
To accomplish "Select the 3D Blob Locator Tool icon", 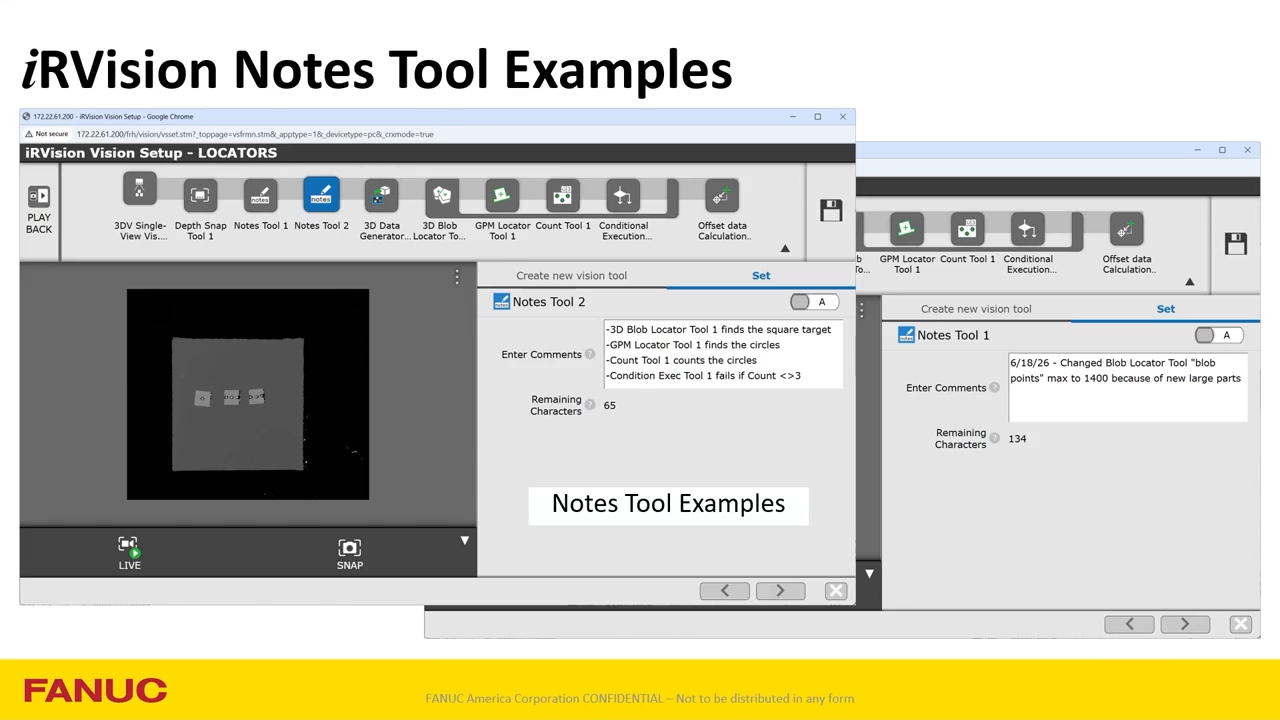I will click(x=441, y=195).
